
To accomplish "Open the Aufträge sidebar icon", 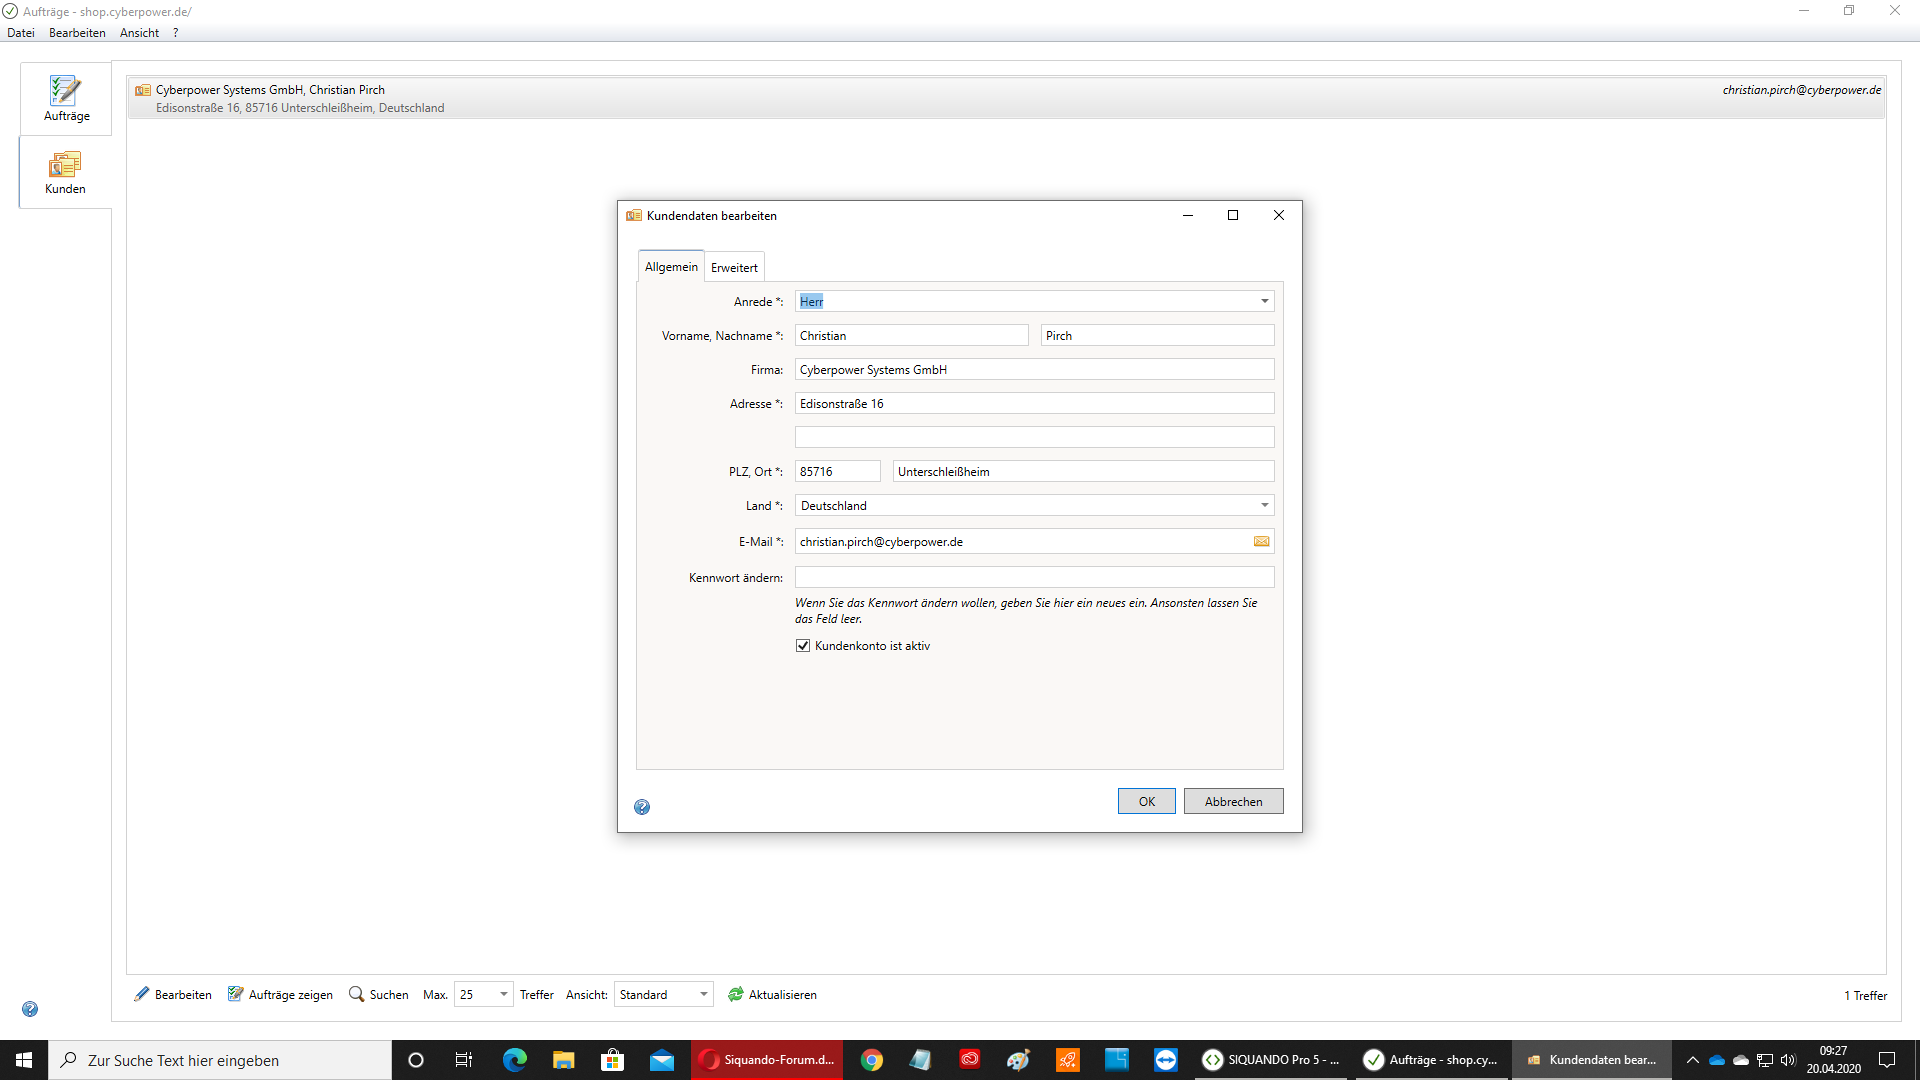I will pos(66,98).
